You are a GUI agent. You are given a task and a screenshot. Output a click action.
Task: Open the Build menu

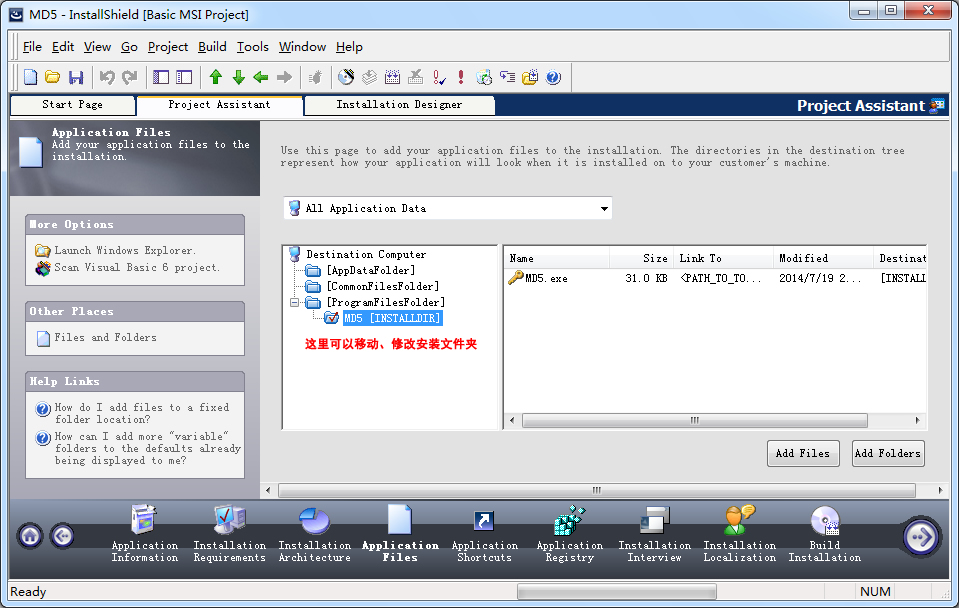212,47
